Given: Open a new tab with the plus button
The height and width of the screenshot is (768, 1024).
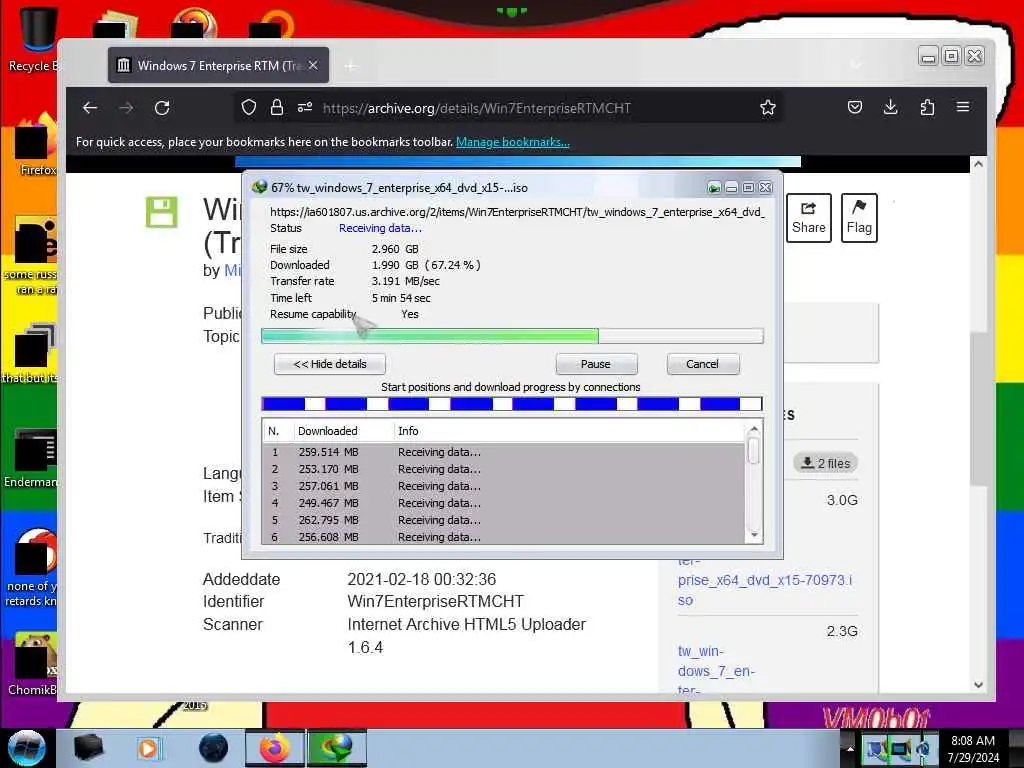Looking at the screenshot, I should tap(351, 66).
